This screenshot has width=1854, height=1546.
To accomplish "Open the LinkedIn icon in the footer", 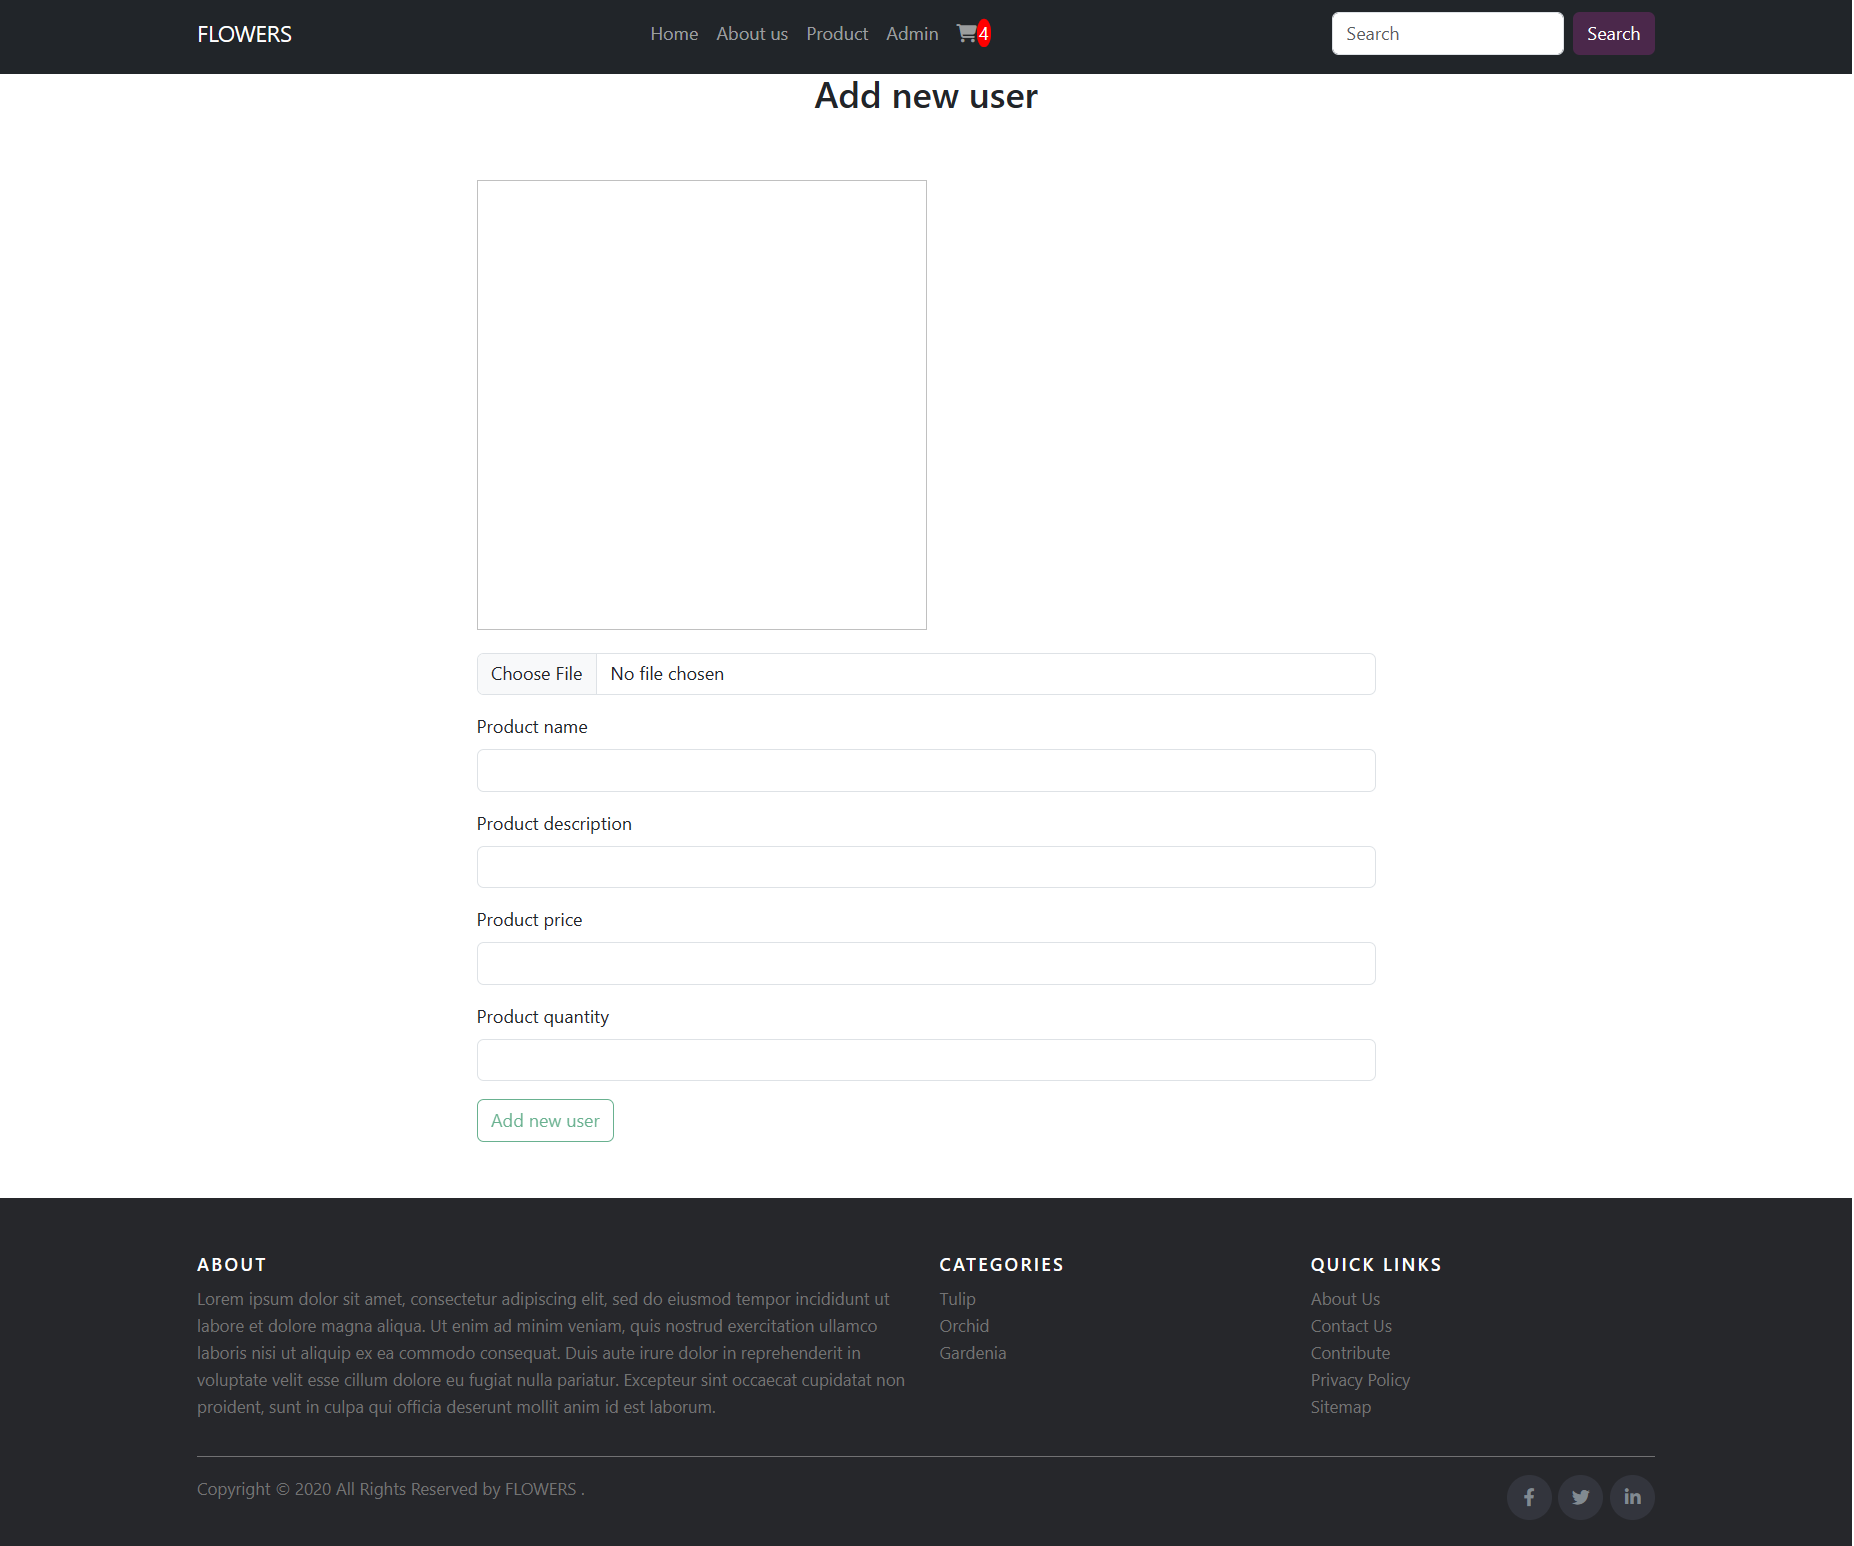I will (1632, 1497).
